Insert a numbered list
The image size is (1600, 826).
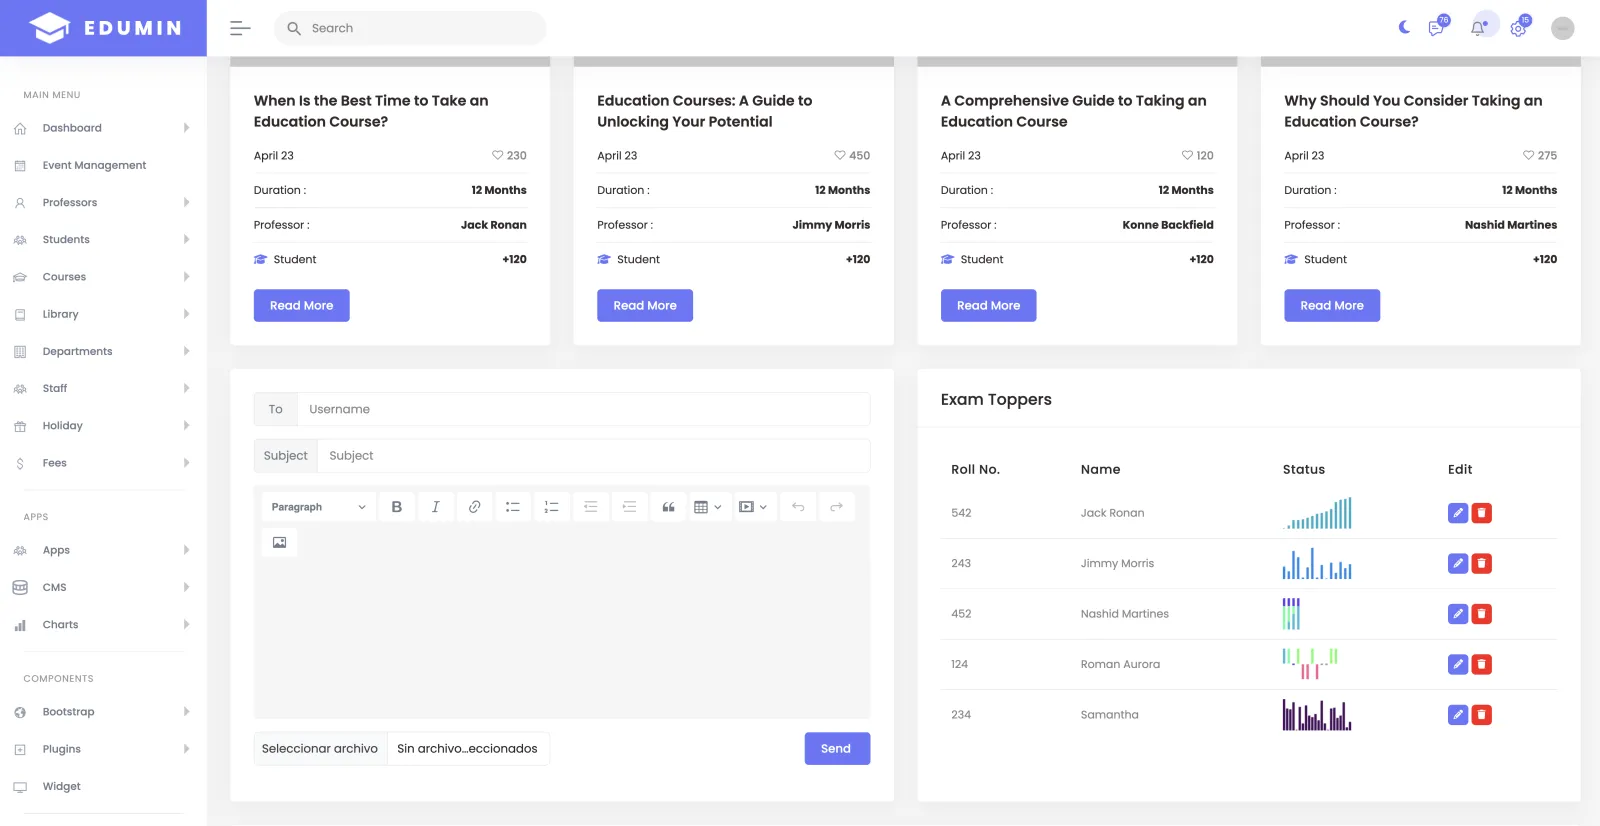pyautogui.click(x=552, y=507)
